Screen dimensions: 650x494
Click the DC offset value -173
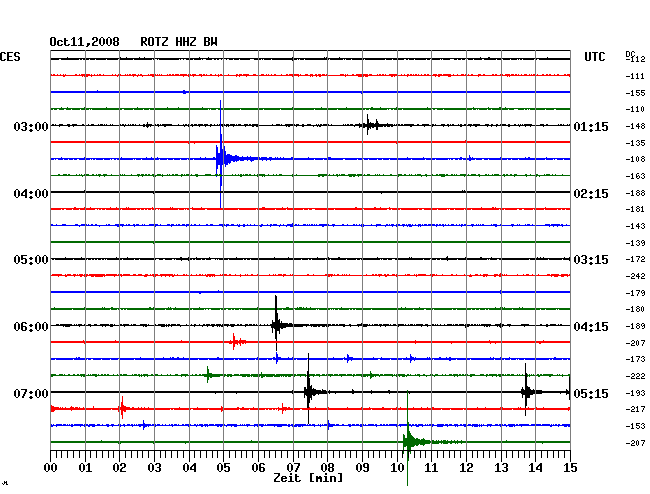point(635,359)
